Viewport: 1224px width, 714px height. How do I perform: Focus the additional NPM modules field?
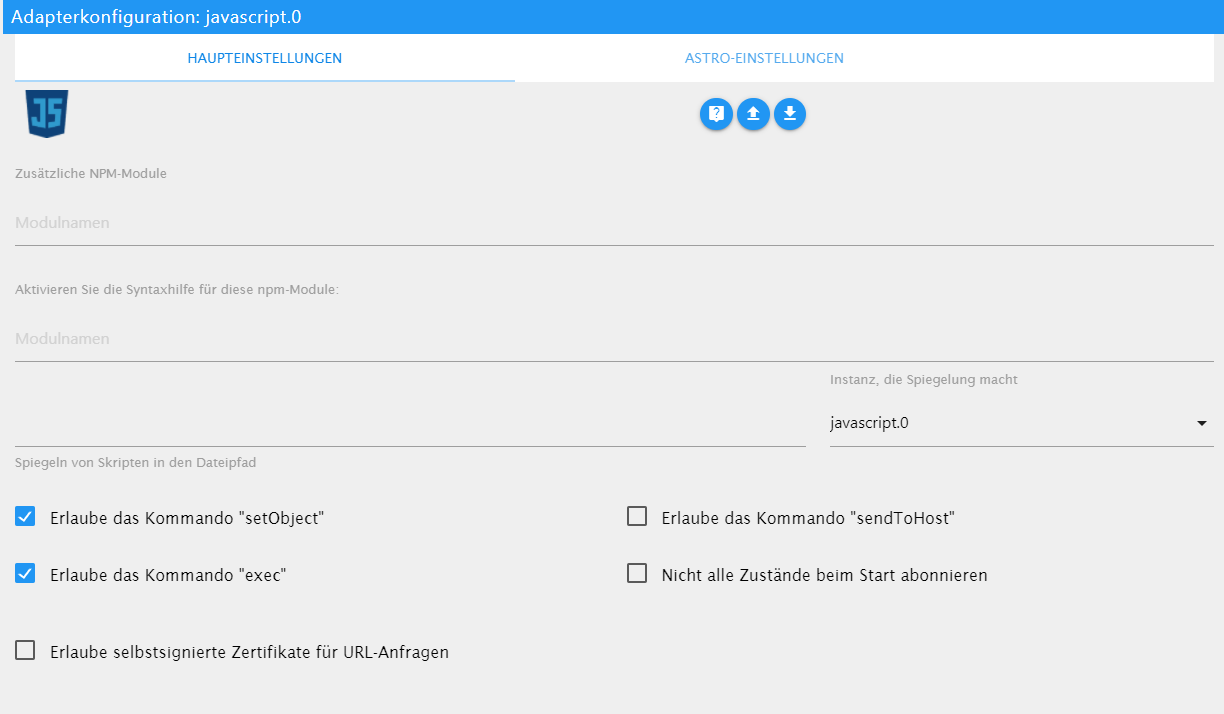[614, 223]
